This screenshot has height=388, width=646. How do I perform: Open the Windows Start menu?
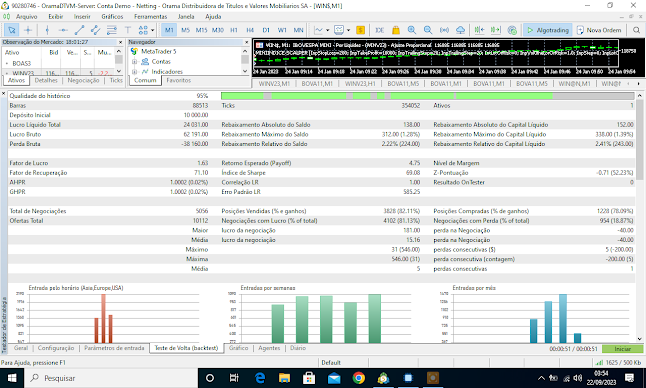[x=12, y=378]
